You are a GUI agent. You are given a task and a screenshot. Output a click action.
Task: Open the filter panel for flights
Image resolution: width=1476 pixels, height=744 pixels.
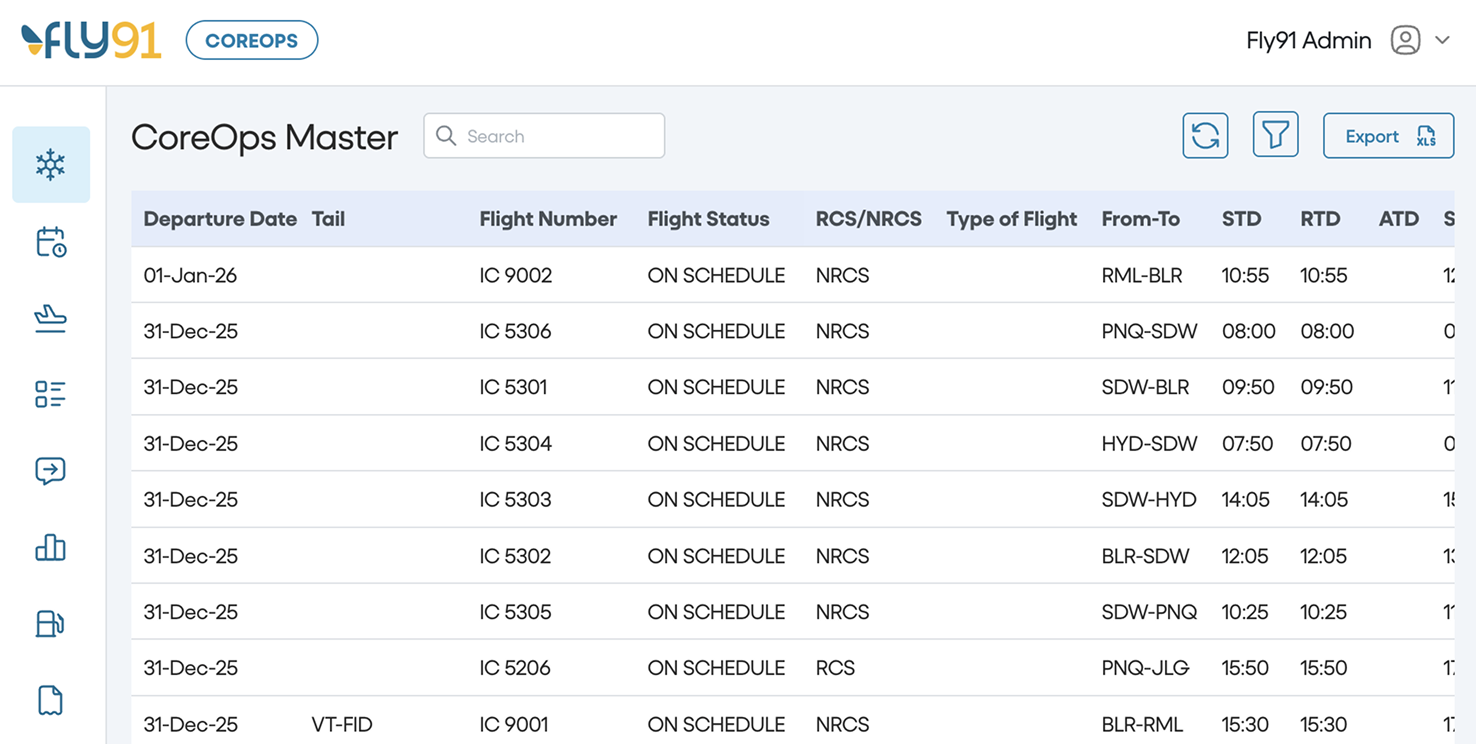click(1275, 135)
